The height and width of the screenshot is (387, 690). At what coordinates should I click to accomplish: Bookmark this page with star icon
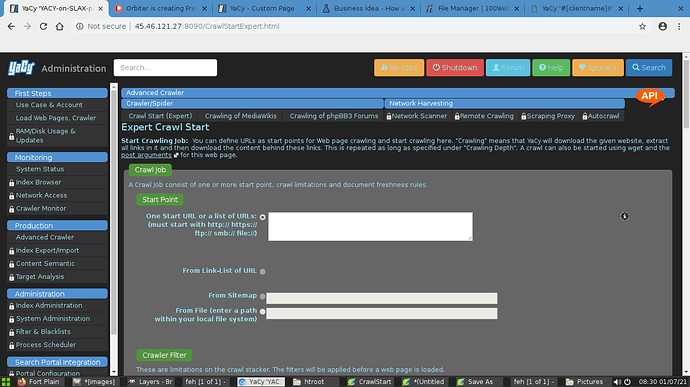(x=642, y=26)
